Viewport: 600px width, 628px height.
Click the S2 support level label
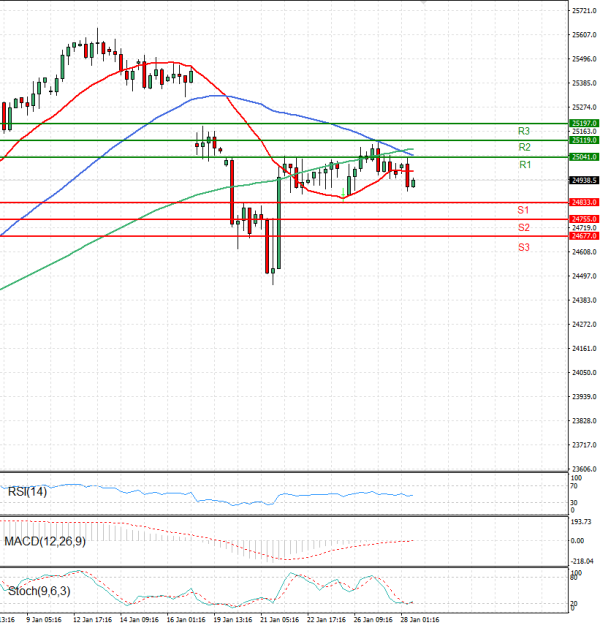pyautogui.click(x=523, y=227)
